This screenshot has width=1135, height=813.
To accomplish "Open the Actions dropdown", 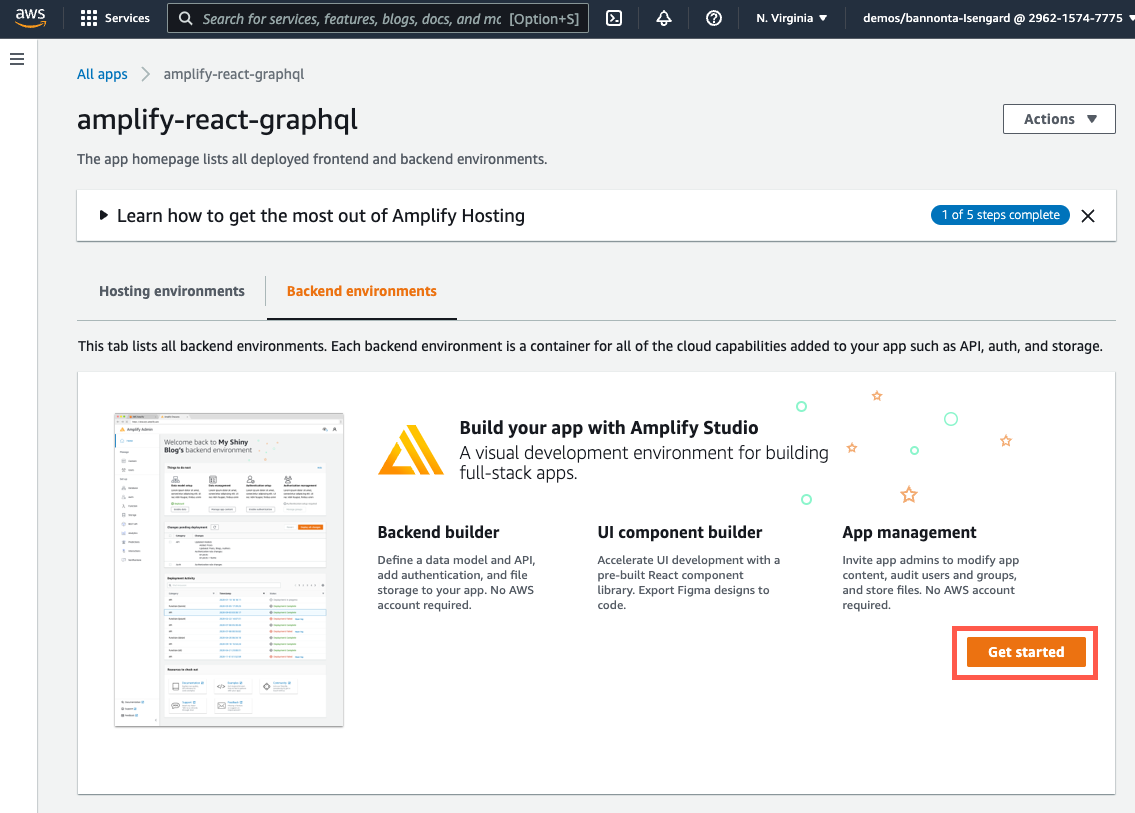I will click(x=1058, y=118).
